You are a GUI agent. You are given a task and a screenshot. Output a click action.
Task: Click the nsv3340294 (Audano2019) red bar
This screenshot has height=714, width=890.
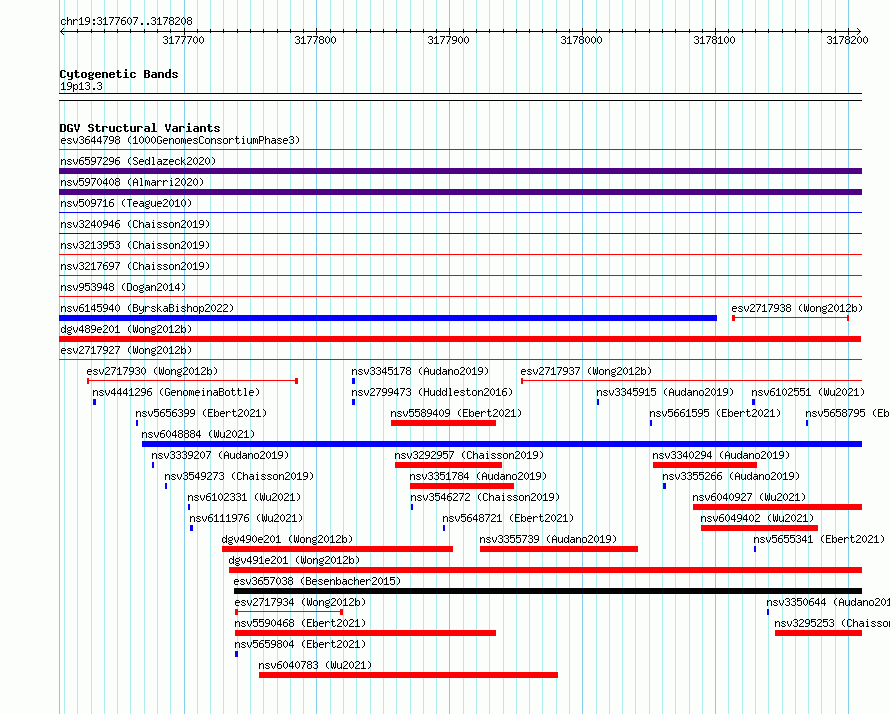click(x=704, y=465)
